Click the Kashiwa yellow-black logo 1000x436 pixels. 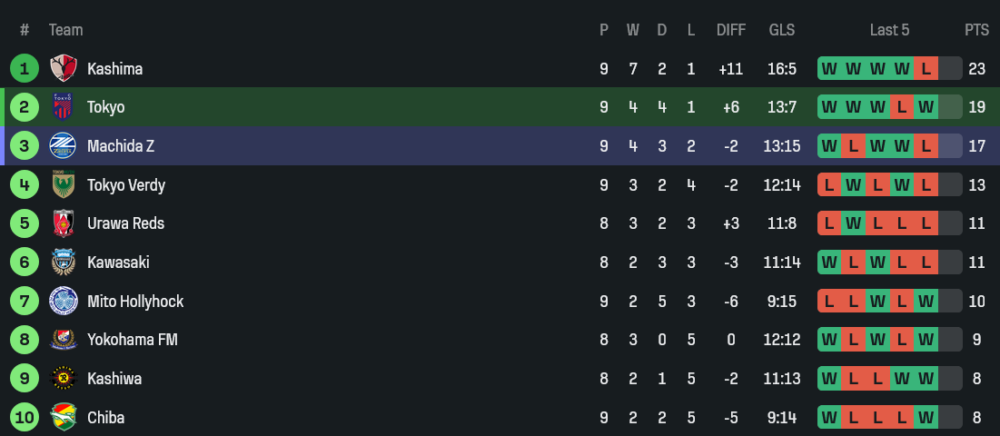[63, 379]
